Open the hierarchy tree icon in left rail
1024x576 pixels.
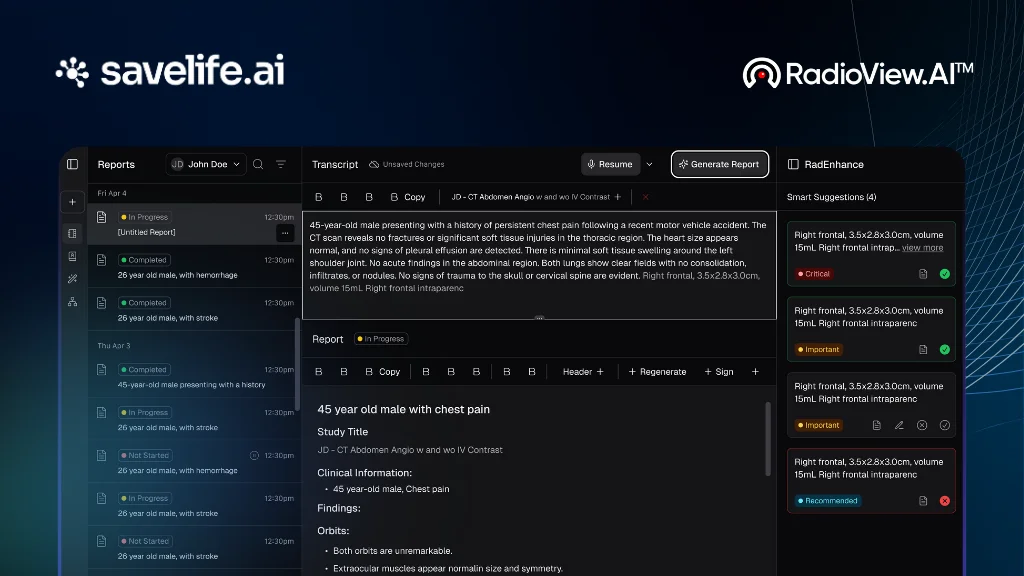pyautogui.click(x=72, y=302)
